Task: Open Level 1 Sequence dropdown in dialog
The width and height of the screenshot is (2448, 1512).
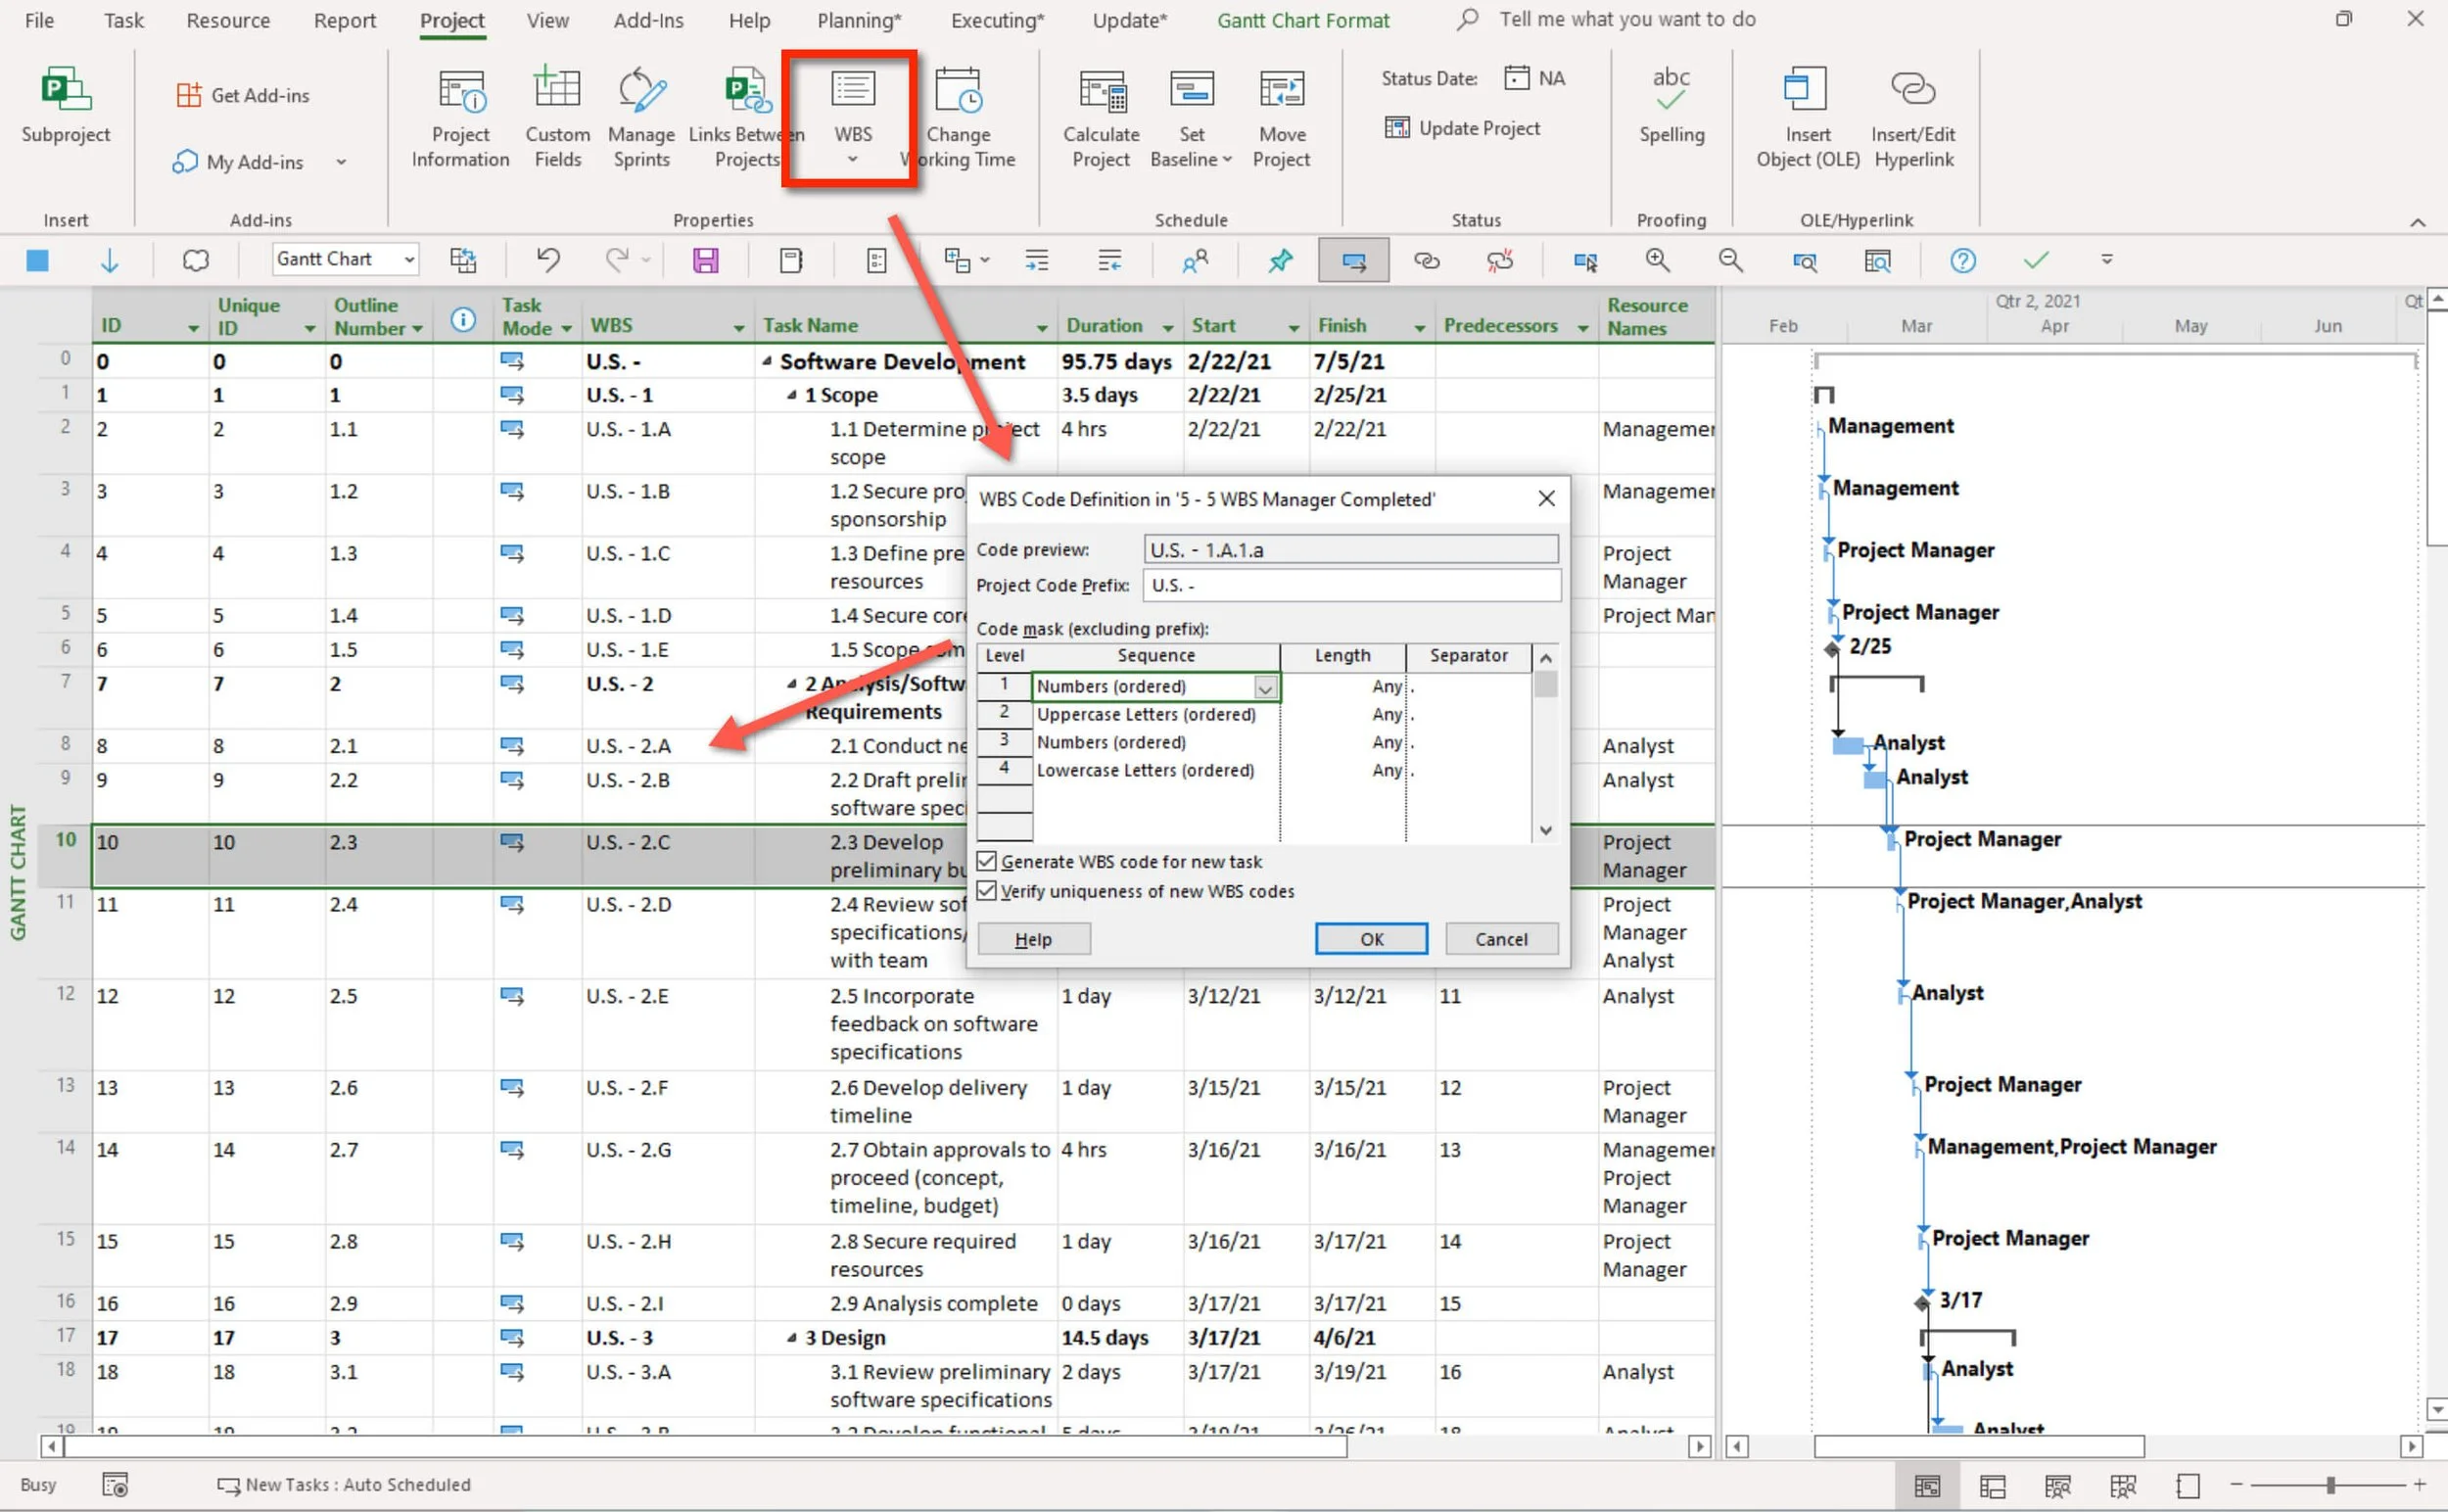Action: 1264,687
